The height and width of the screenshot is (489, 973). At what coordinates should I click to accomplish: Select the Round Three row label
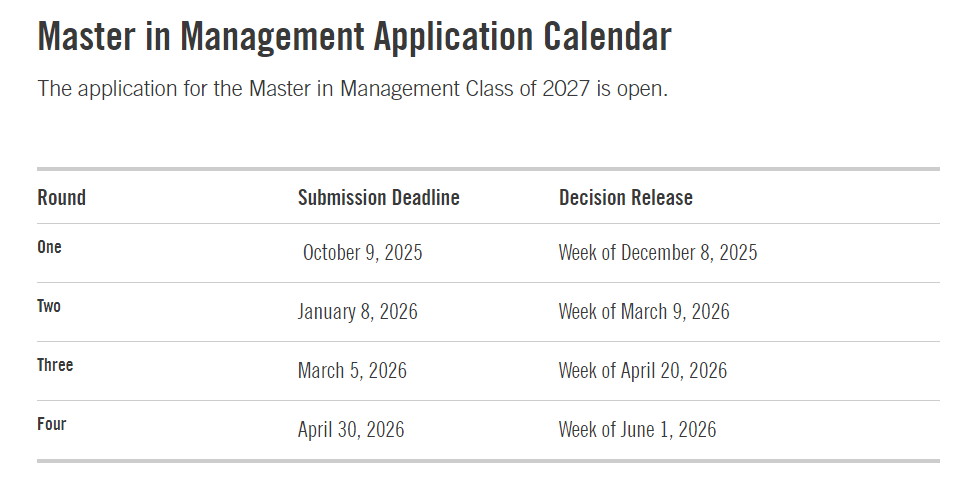click(55, 365)
